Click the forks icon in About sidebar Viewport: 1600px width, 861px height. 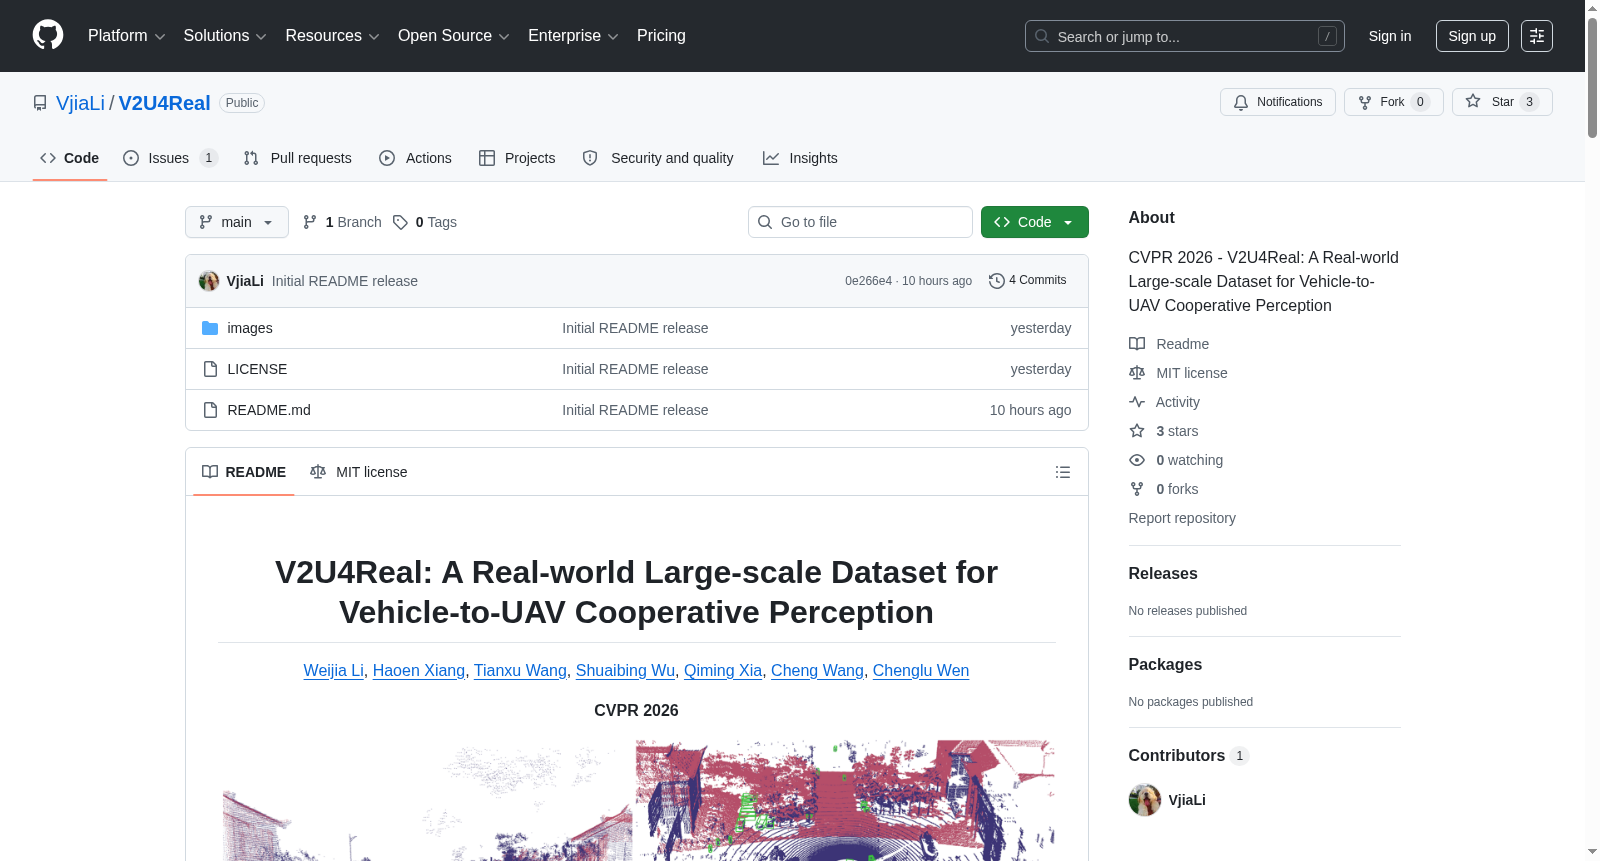(x=1137, y=489)
